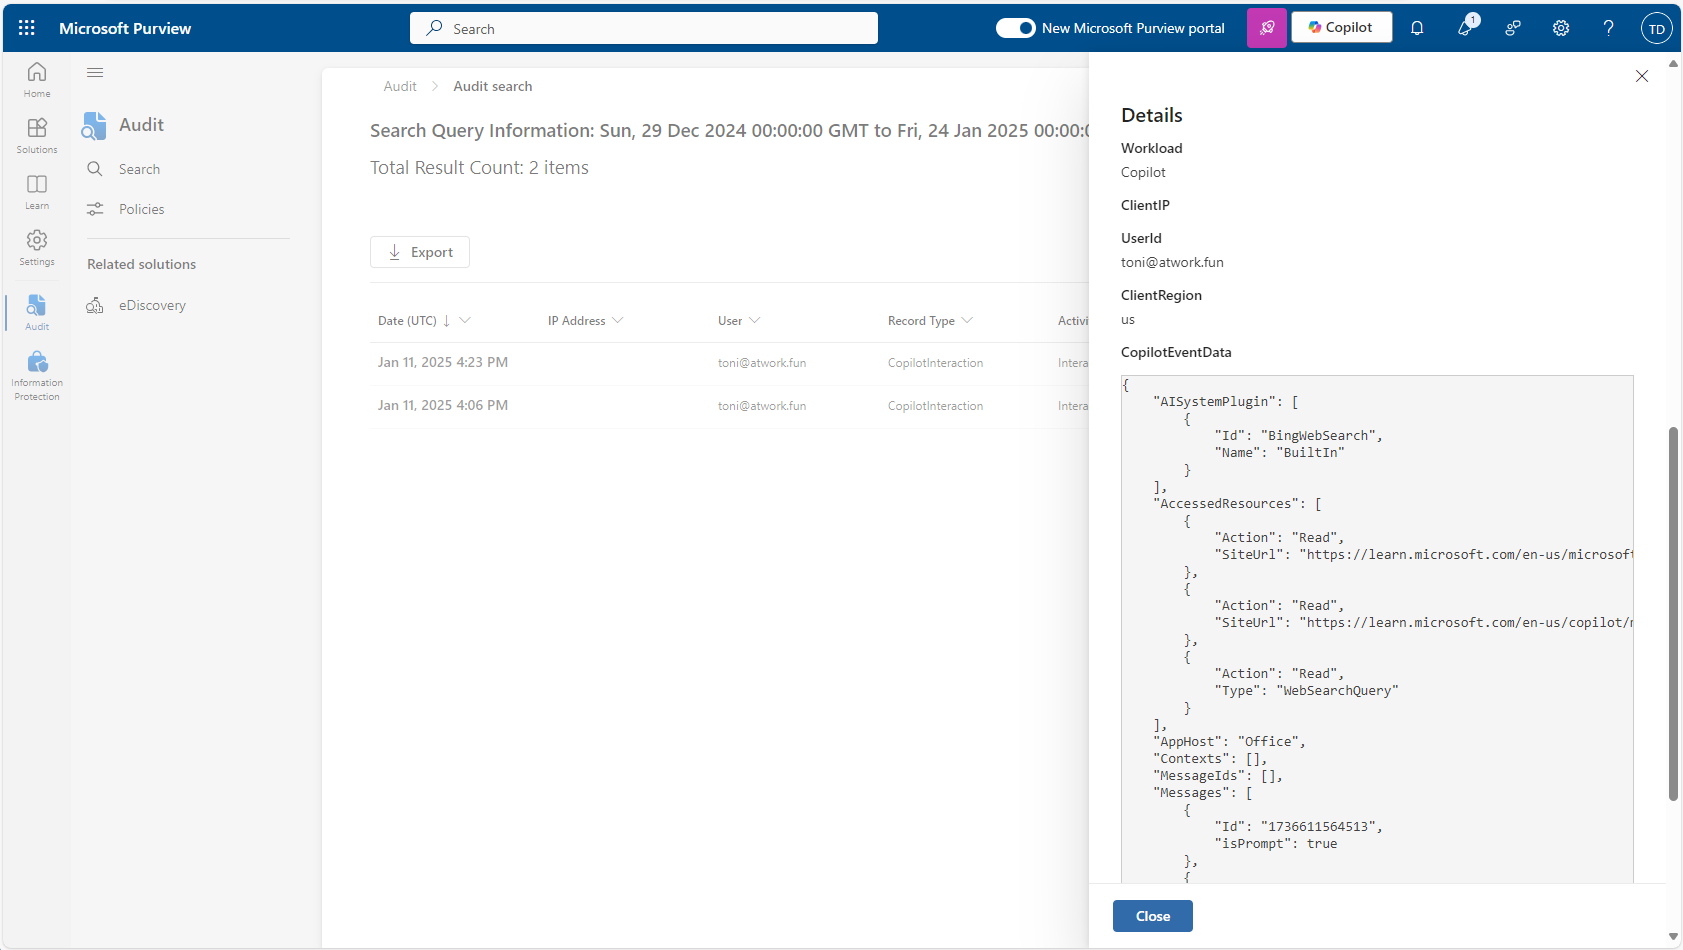
Task: Click the Close button in Details
Action: click(1153, 916)
